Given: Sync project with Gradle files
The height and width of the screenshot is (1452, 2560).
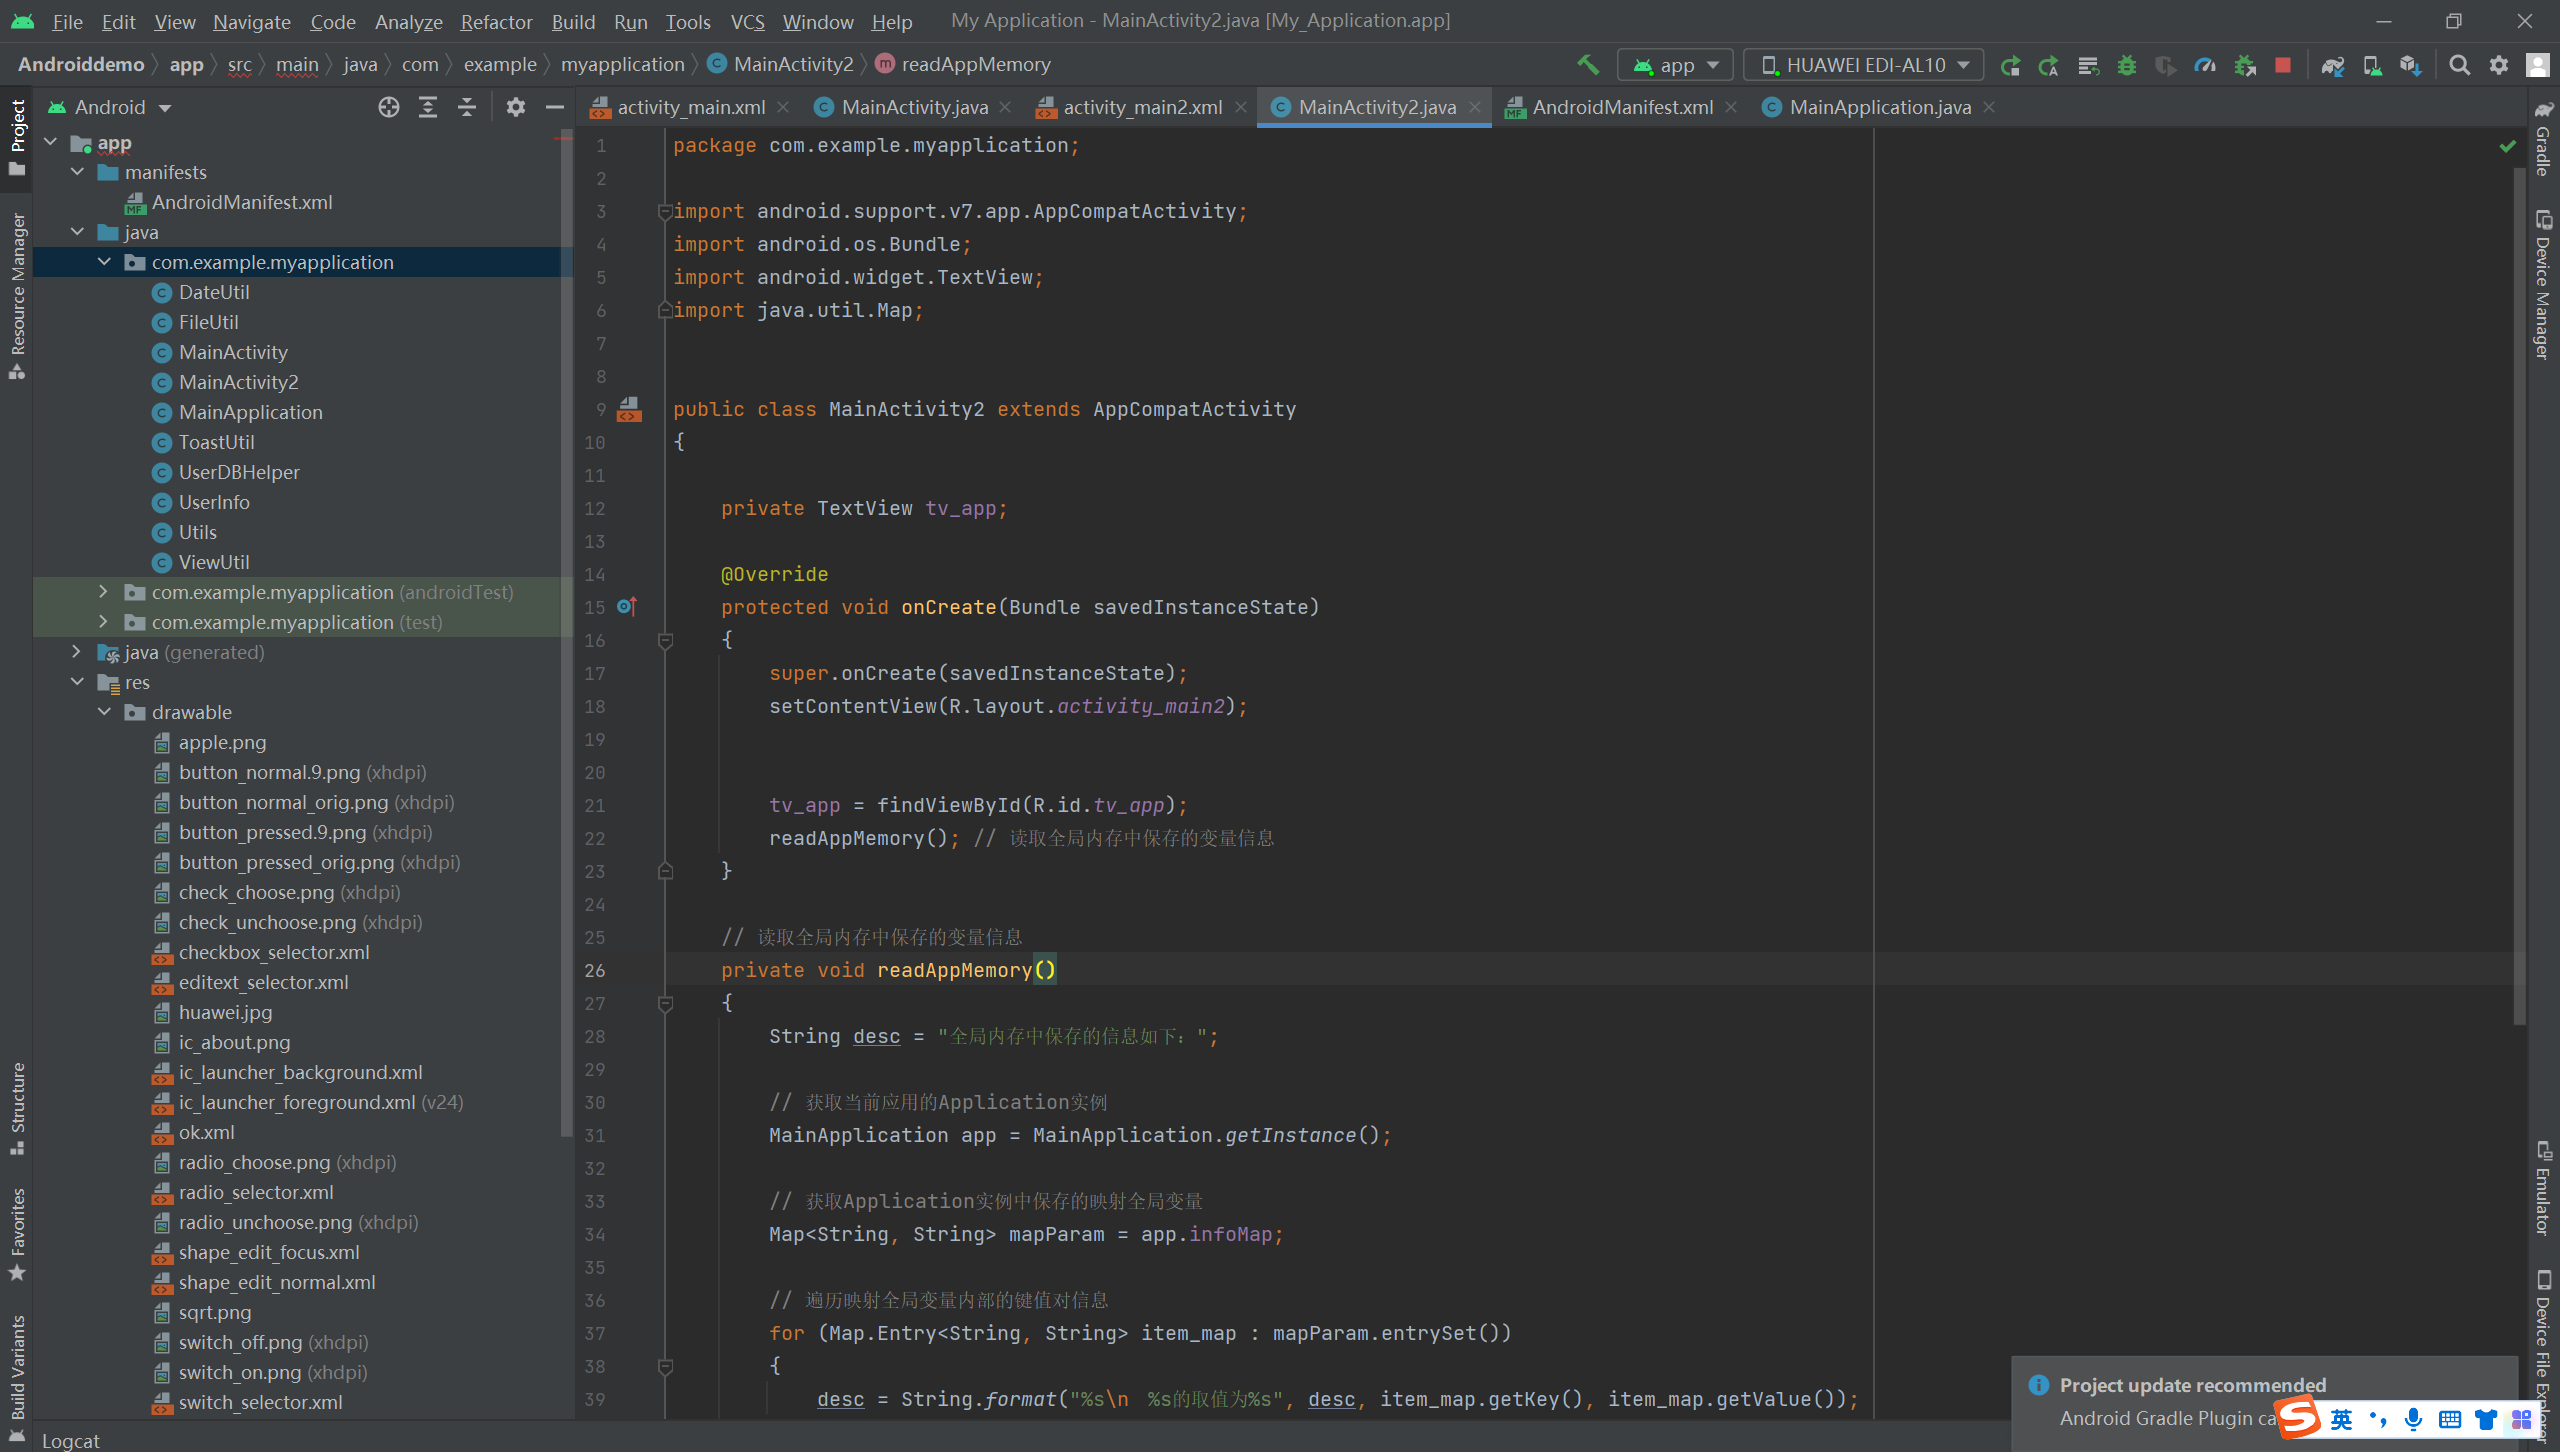Looking at the screenshot, I should coord(2332,65).
